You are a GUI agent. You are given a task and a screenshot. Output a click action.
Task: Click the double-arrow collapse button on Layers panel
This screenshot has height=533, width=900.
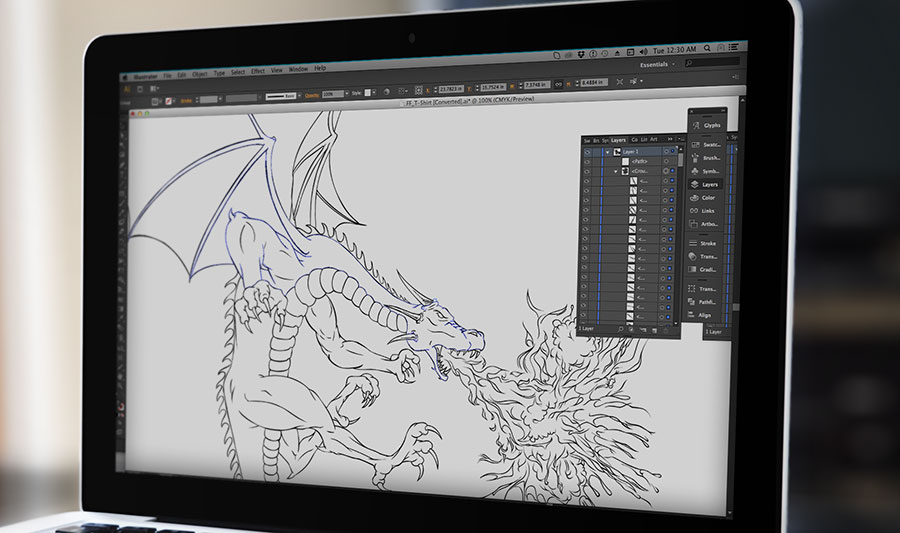click(x=670, y=139)
